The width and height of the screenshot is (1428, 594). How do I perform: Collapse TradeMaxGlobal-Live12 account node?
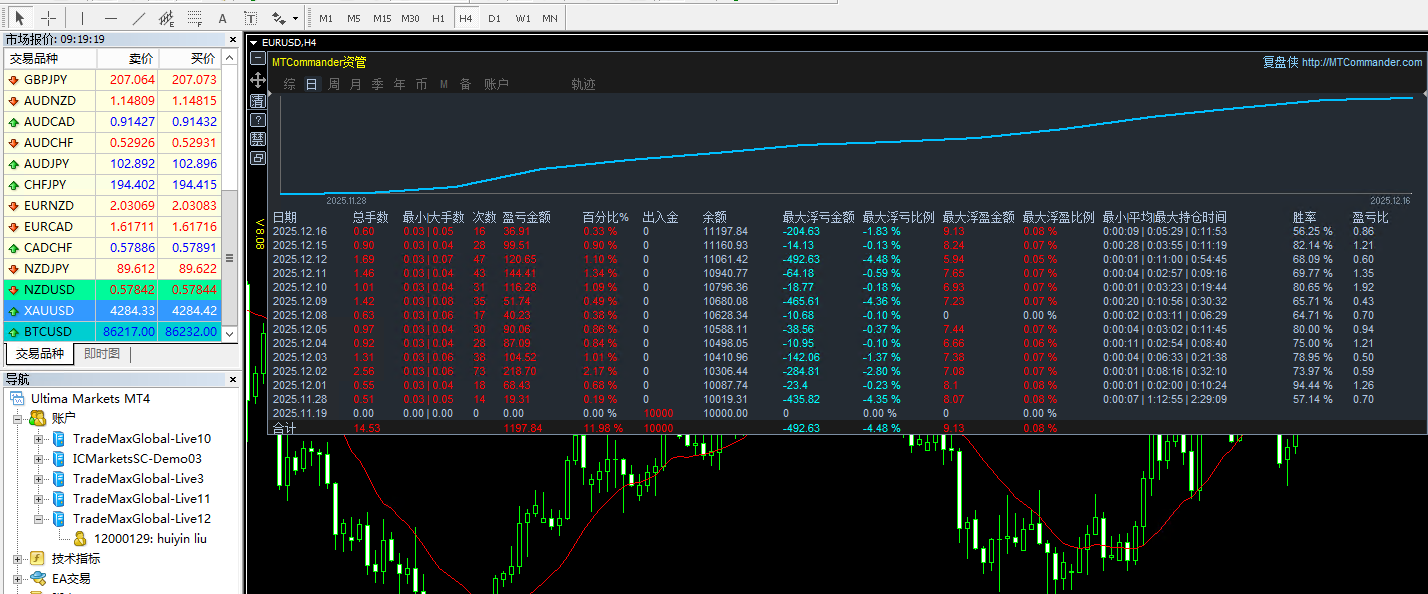39,518
